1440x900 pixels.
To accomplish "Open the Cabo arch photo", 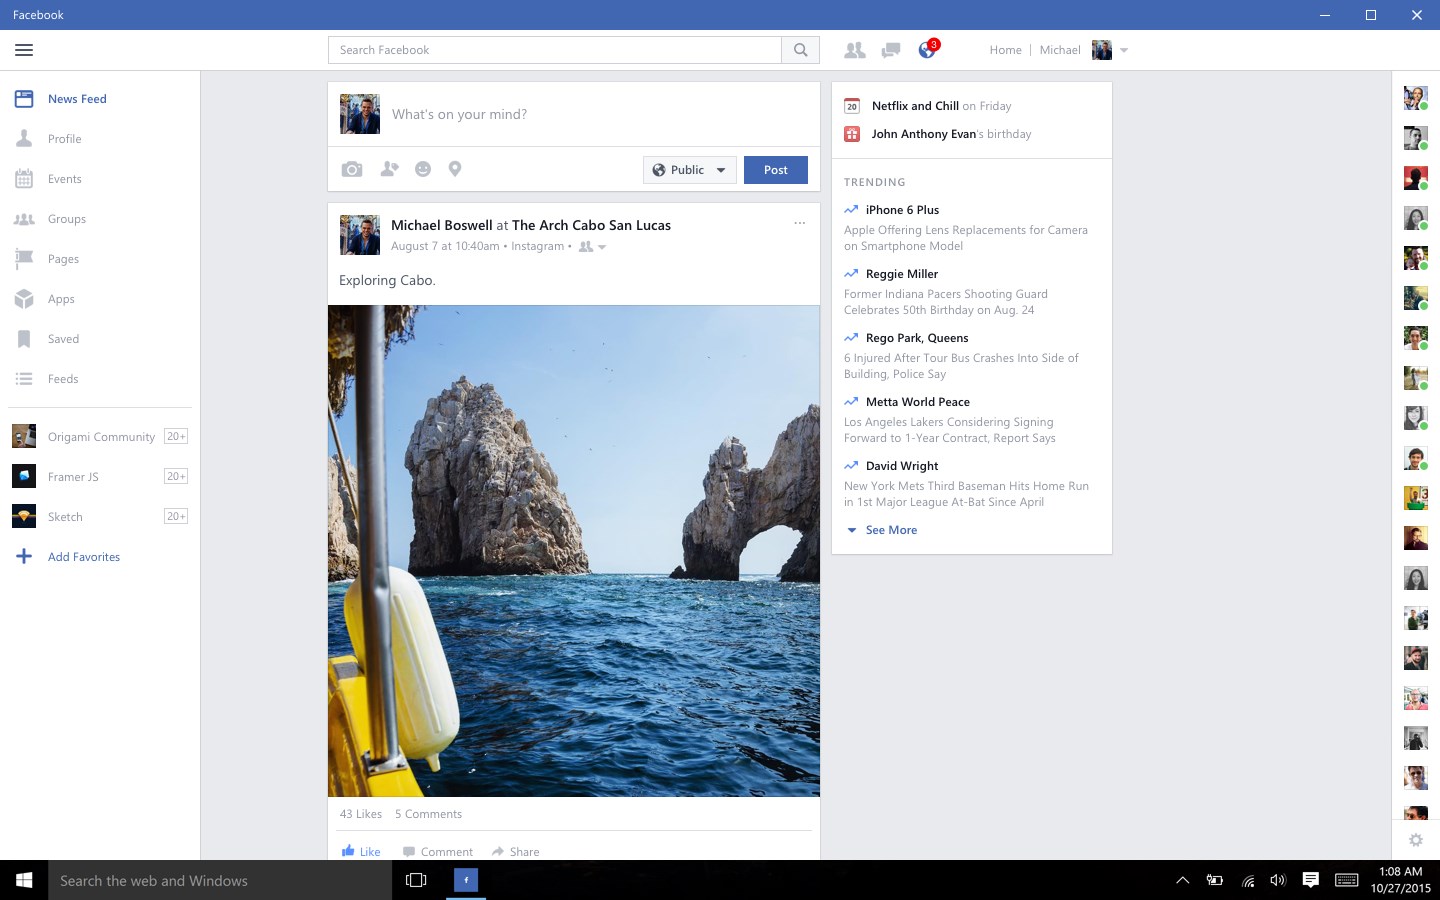I will point(574,551).
